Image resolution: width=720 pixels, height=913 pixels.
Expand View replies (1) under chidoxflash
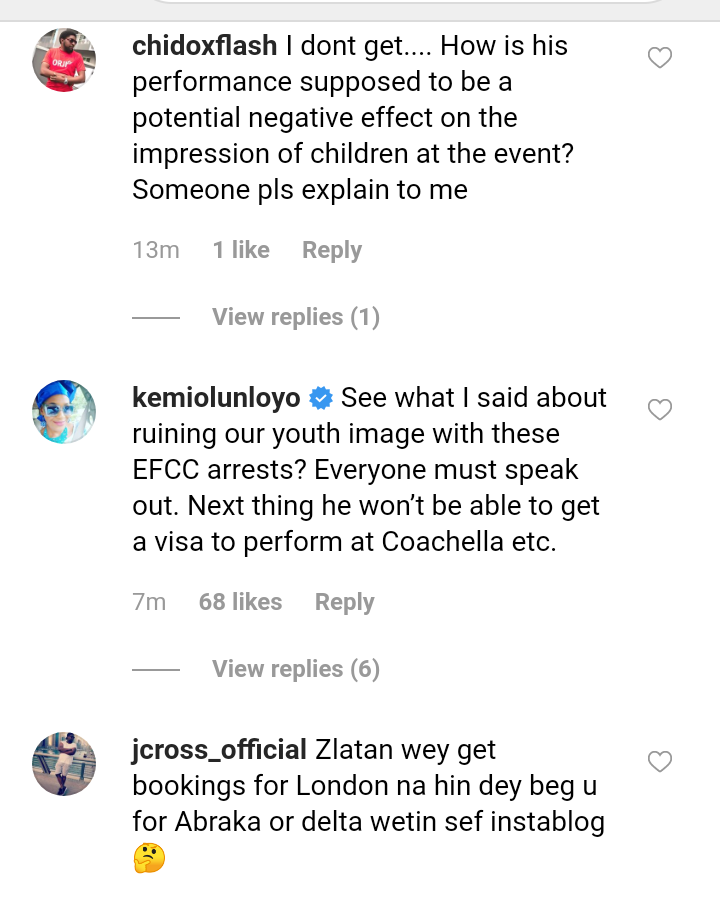pos(296,317)
